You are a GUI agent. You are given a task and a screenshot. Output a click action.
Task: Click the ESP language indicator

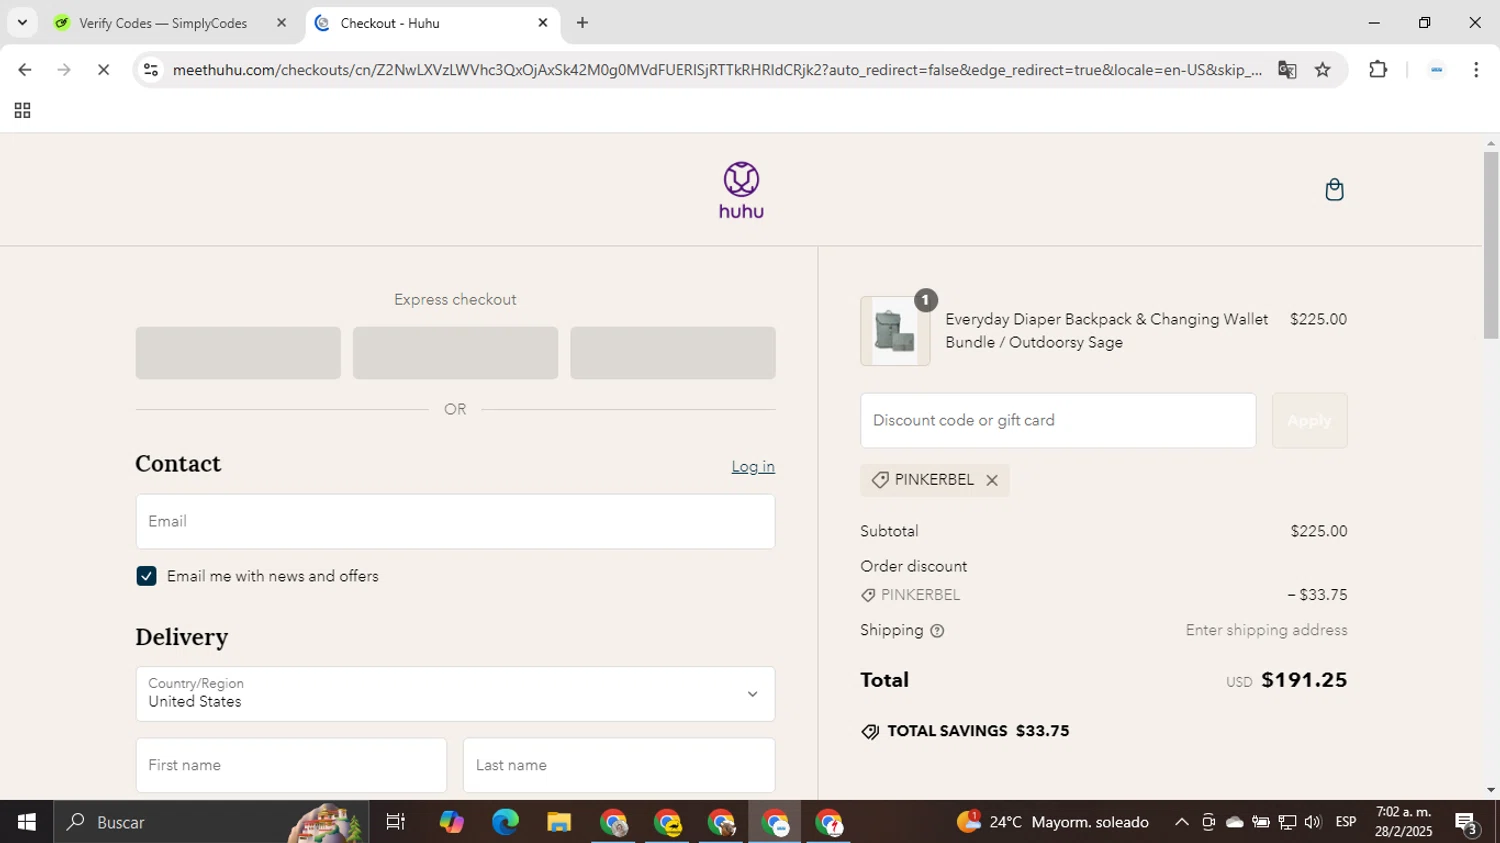coord(1346,822)
